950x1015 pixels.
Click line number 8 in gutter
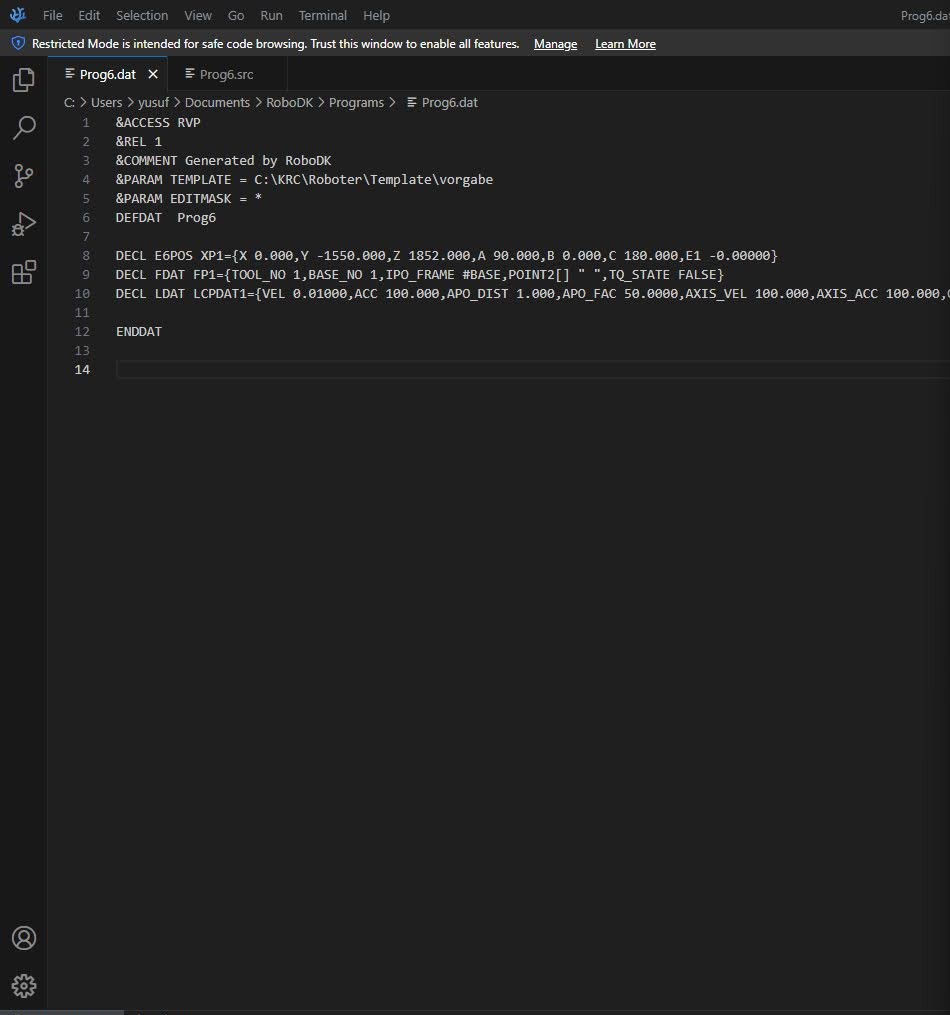tap(86, 255)
